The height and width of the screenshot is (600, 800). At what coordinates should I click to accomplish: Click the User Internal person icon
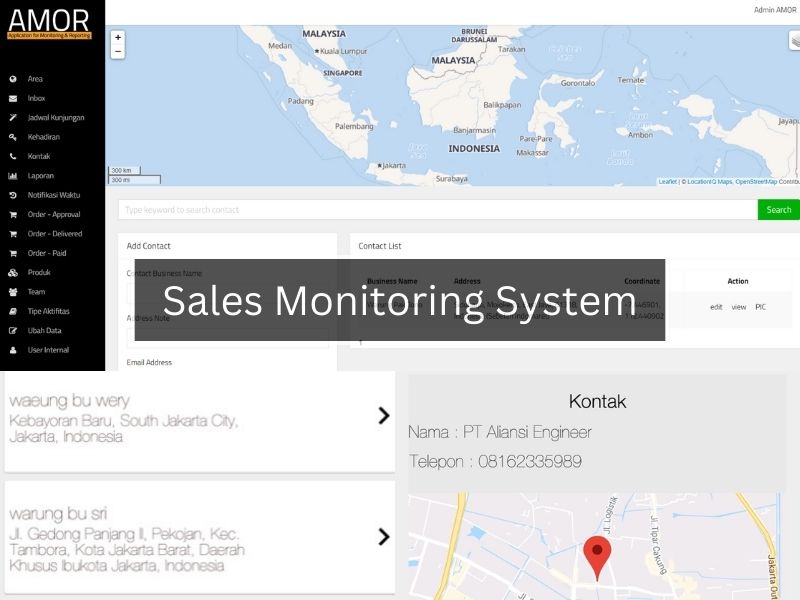[13, 350]
